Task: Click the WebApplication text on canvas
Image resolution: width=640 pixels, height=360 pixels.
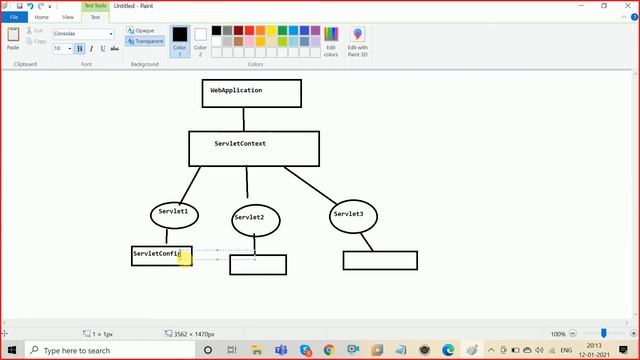Action: tap(236, 90)
